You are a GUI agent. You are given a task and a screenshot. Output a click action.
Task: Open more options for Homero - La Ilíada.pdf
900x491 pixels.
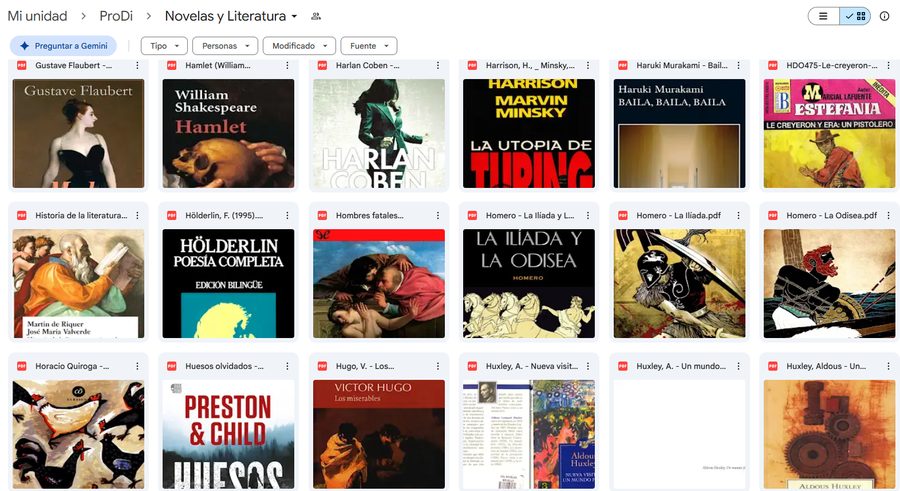739,215
